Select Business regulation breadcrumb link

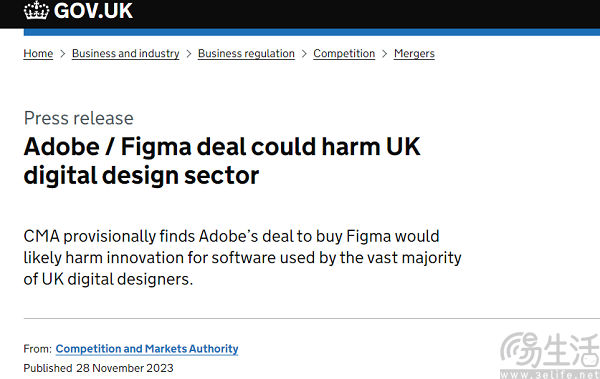coord(246,54)
